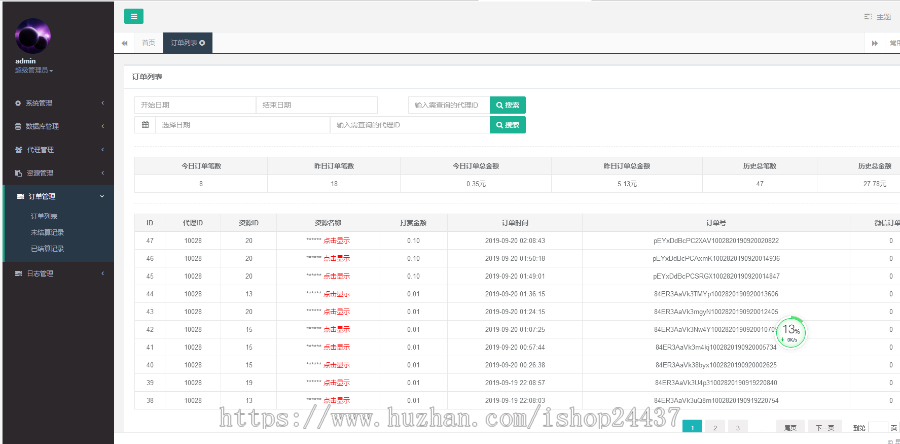This screenshot has height=444, width=900.
Task: Click the 27.78元 history total value
Action: [x=874, y=184]
